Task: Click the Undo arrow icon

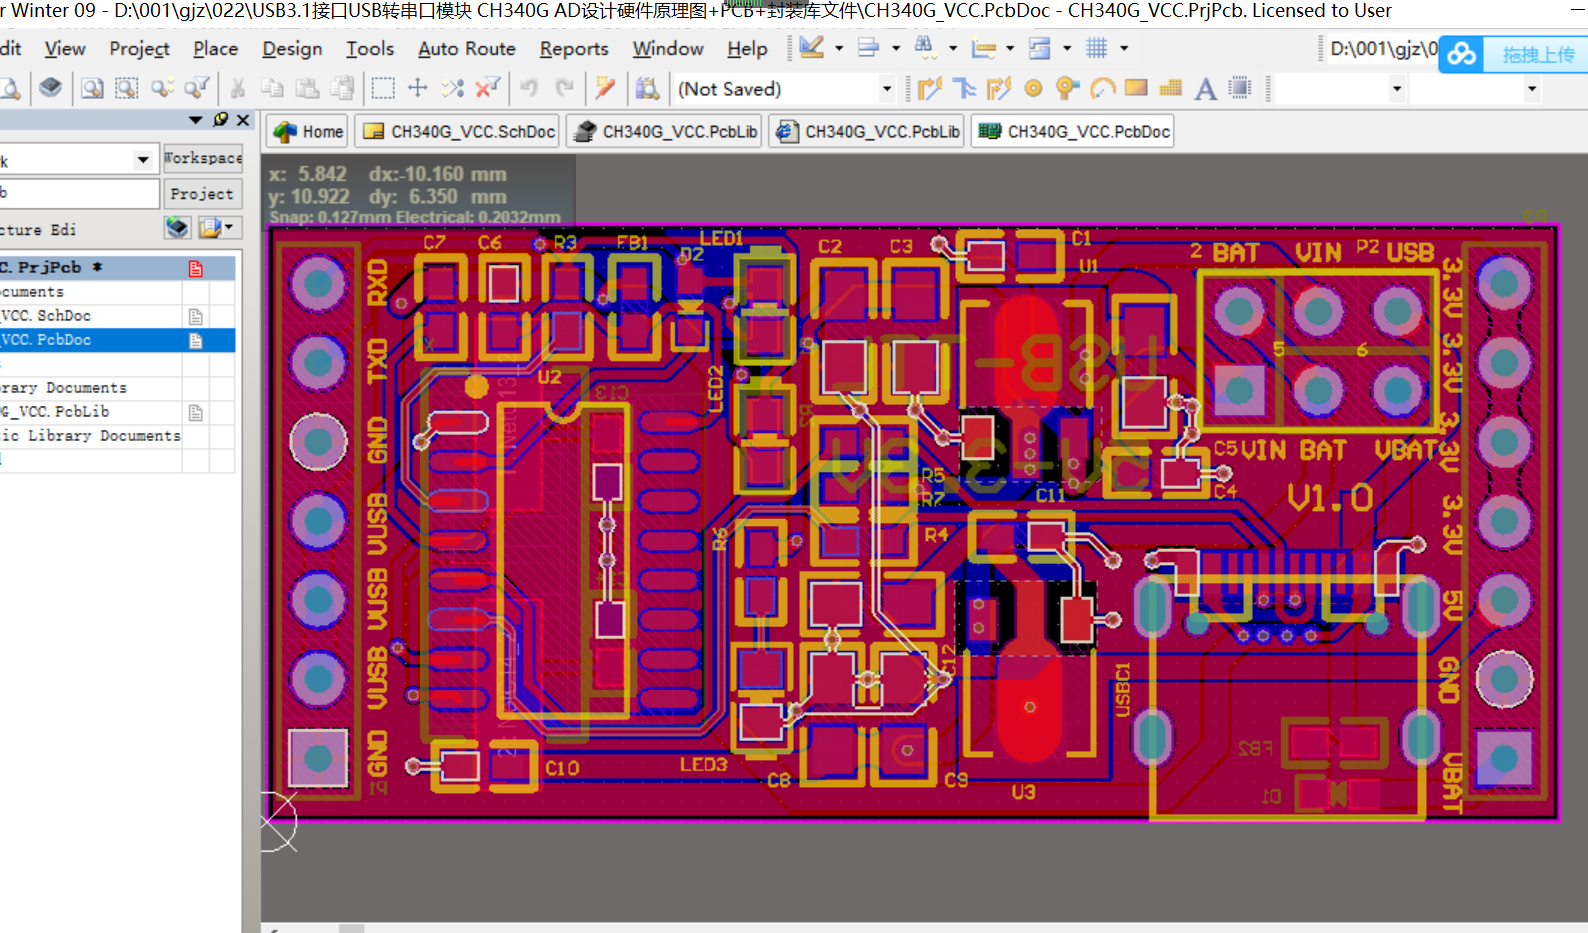Action: (529, 88)
